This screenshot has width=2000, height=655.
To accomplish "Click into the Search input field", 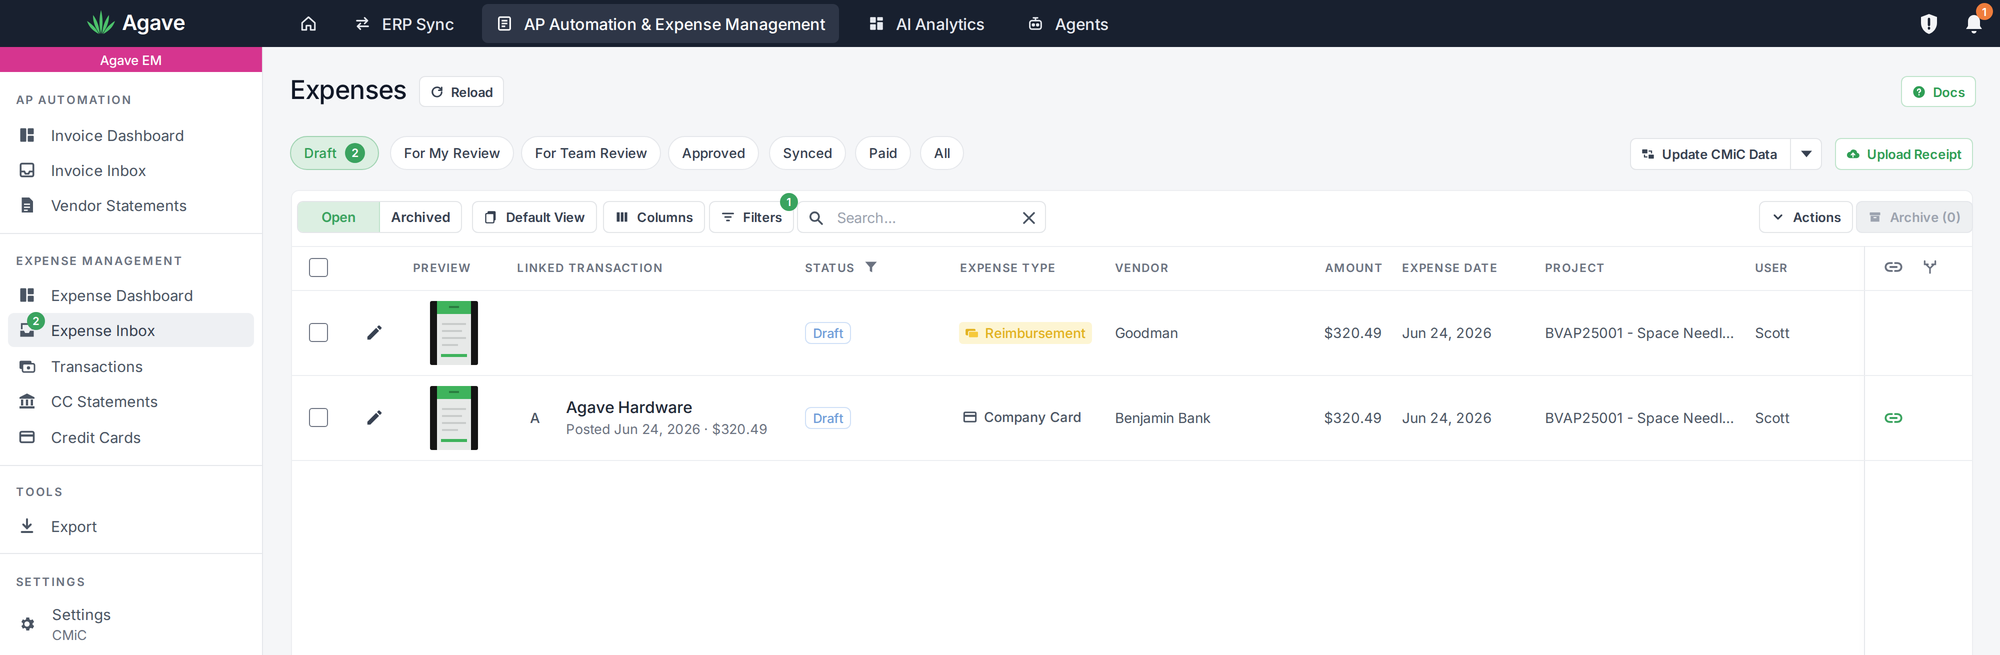I will [x=922, y=218].
